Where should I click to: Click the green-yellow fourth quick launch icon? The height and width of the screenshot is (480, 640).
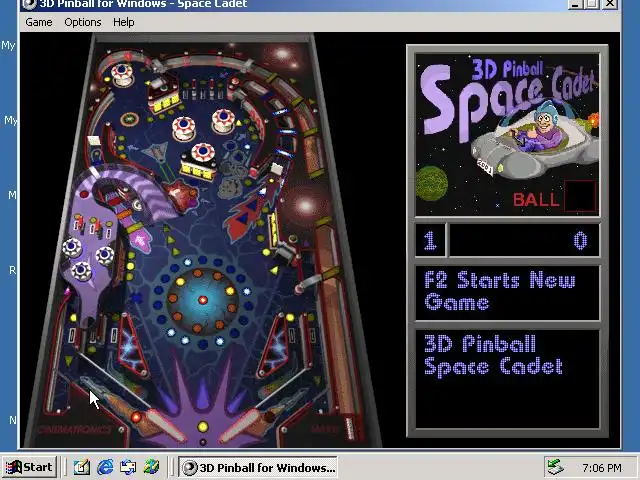[x=151, y=467]
